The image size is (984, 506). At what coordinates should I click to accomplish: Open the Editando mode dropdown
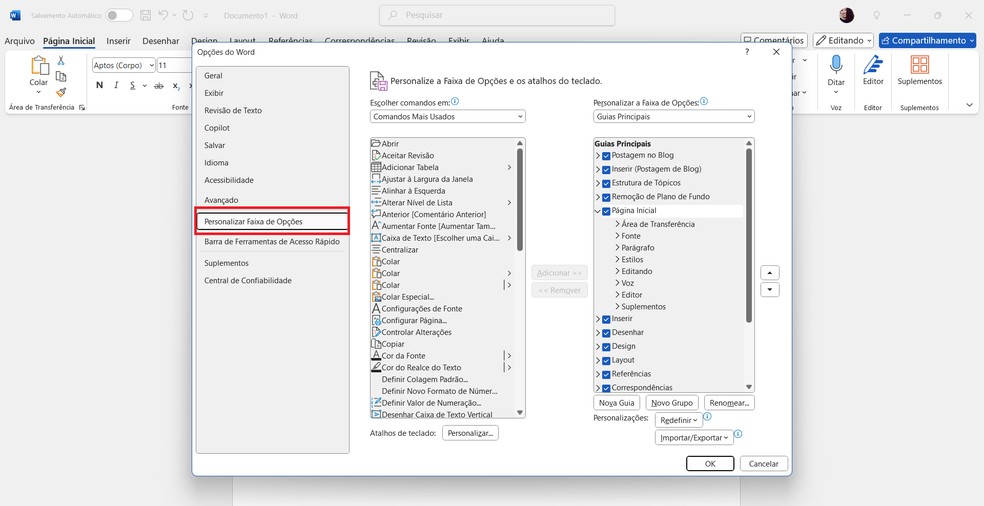pyautogui.click(x=843, y=40)
